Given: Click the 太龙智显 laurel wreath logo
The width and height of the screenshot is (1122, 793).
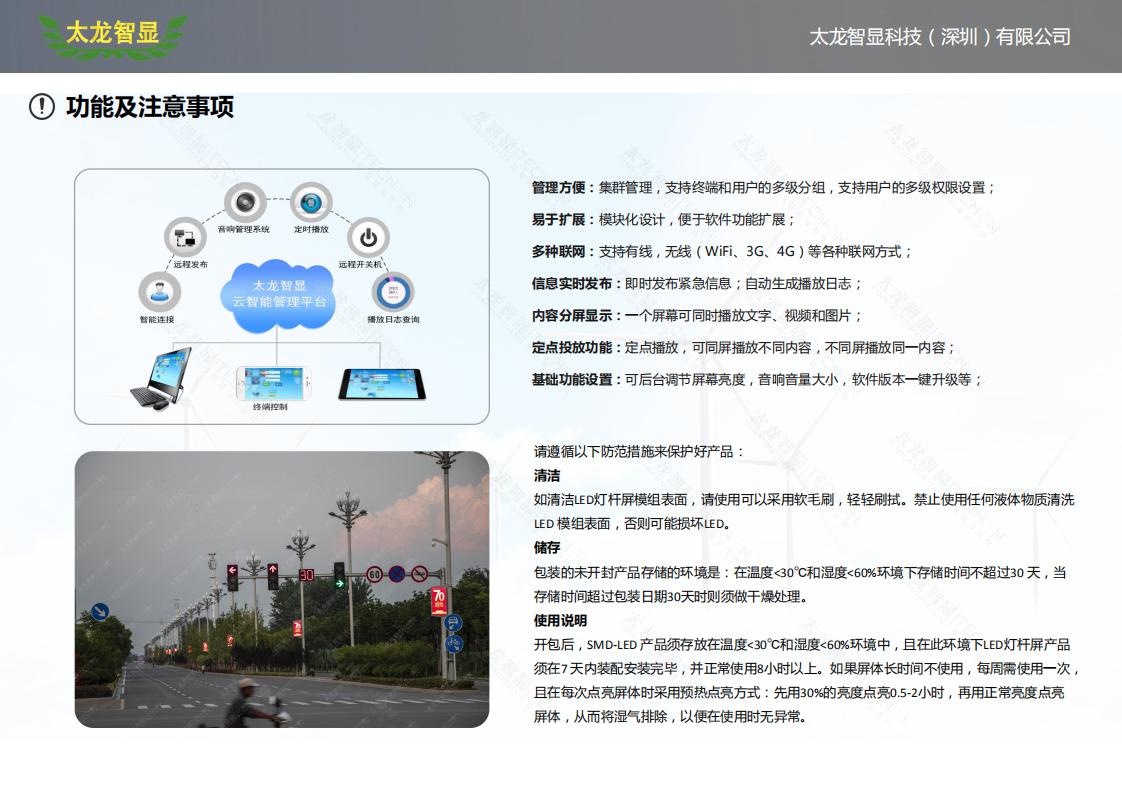Looking at the screenshot, I should 113,33.
